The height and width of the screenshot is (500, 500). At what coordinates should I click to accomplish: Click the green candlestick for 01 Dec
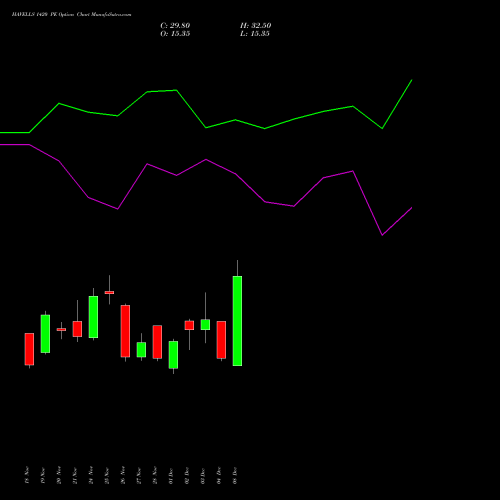click(173, 355)
